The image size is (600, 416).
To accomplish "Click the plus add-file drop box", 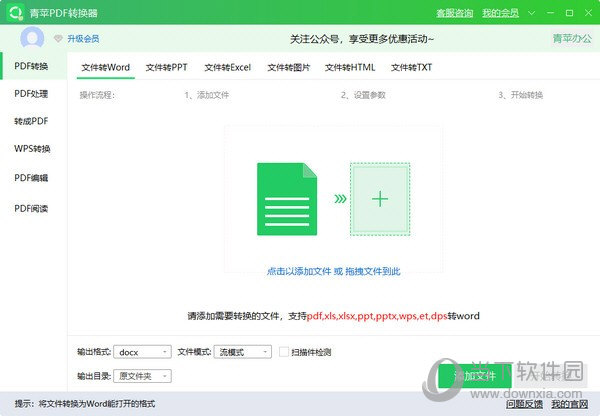I will (380, 199).
